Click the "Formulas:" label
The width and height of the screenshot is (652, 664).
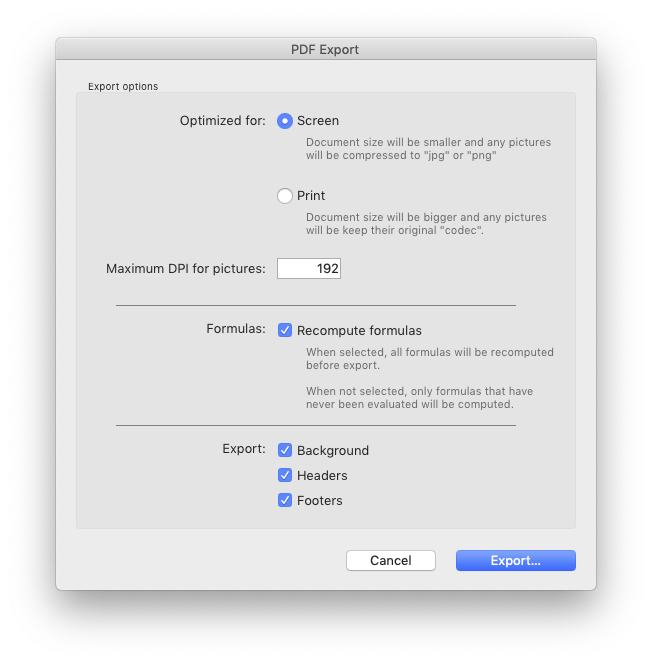click(x=236, y=329)
